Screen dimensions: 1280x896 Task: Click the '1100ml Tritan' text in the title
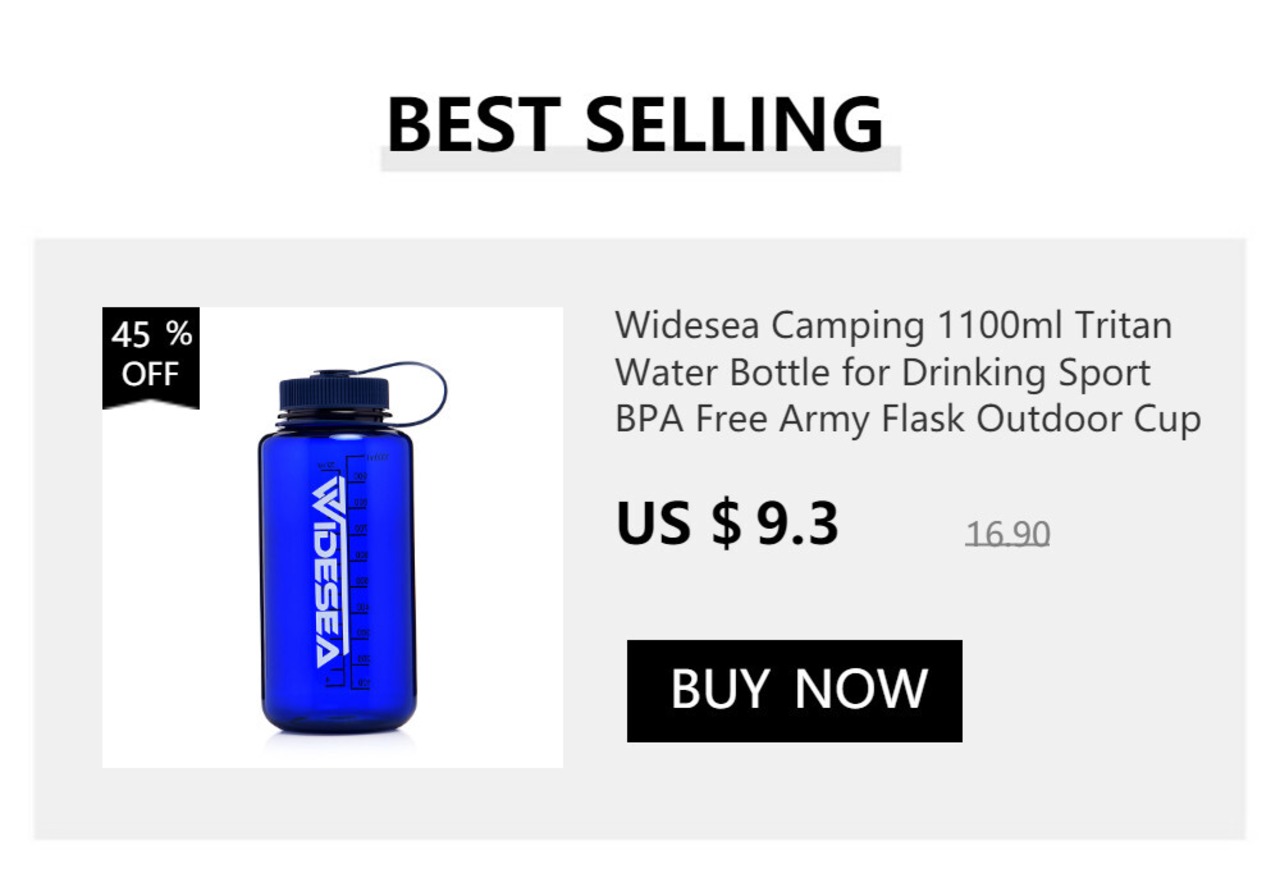pyautogui.click(x=1054, y=325)
